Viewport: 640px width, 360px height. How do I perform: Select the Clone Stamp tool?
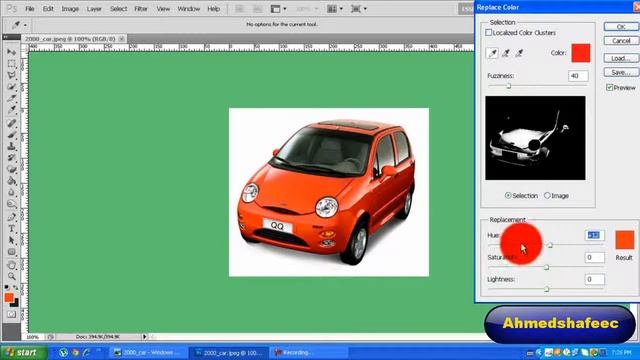pyautogui.click(x=11, y=146)
